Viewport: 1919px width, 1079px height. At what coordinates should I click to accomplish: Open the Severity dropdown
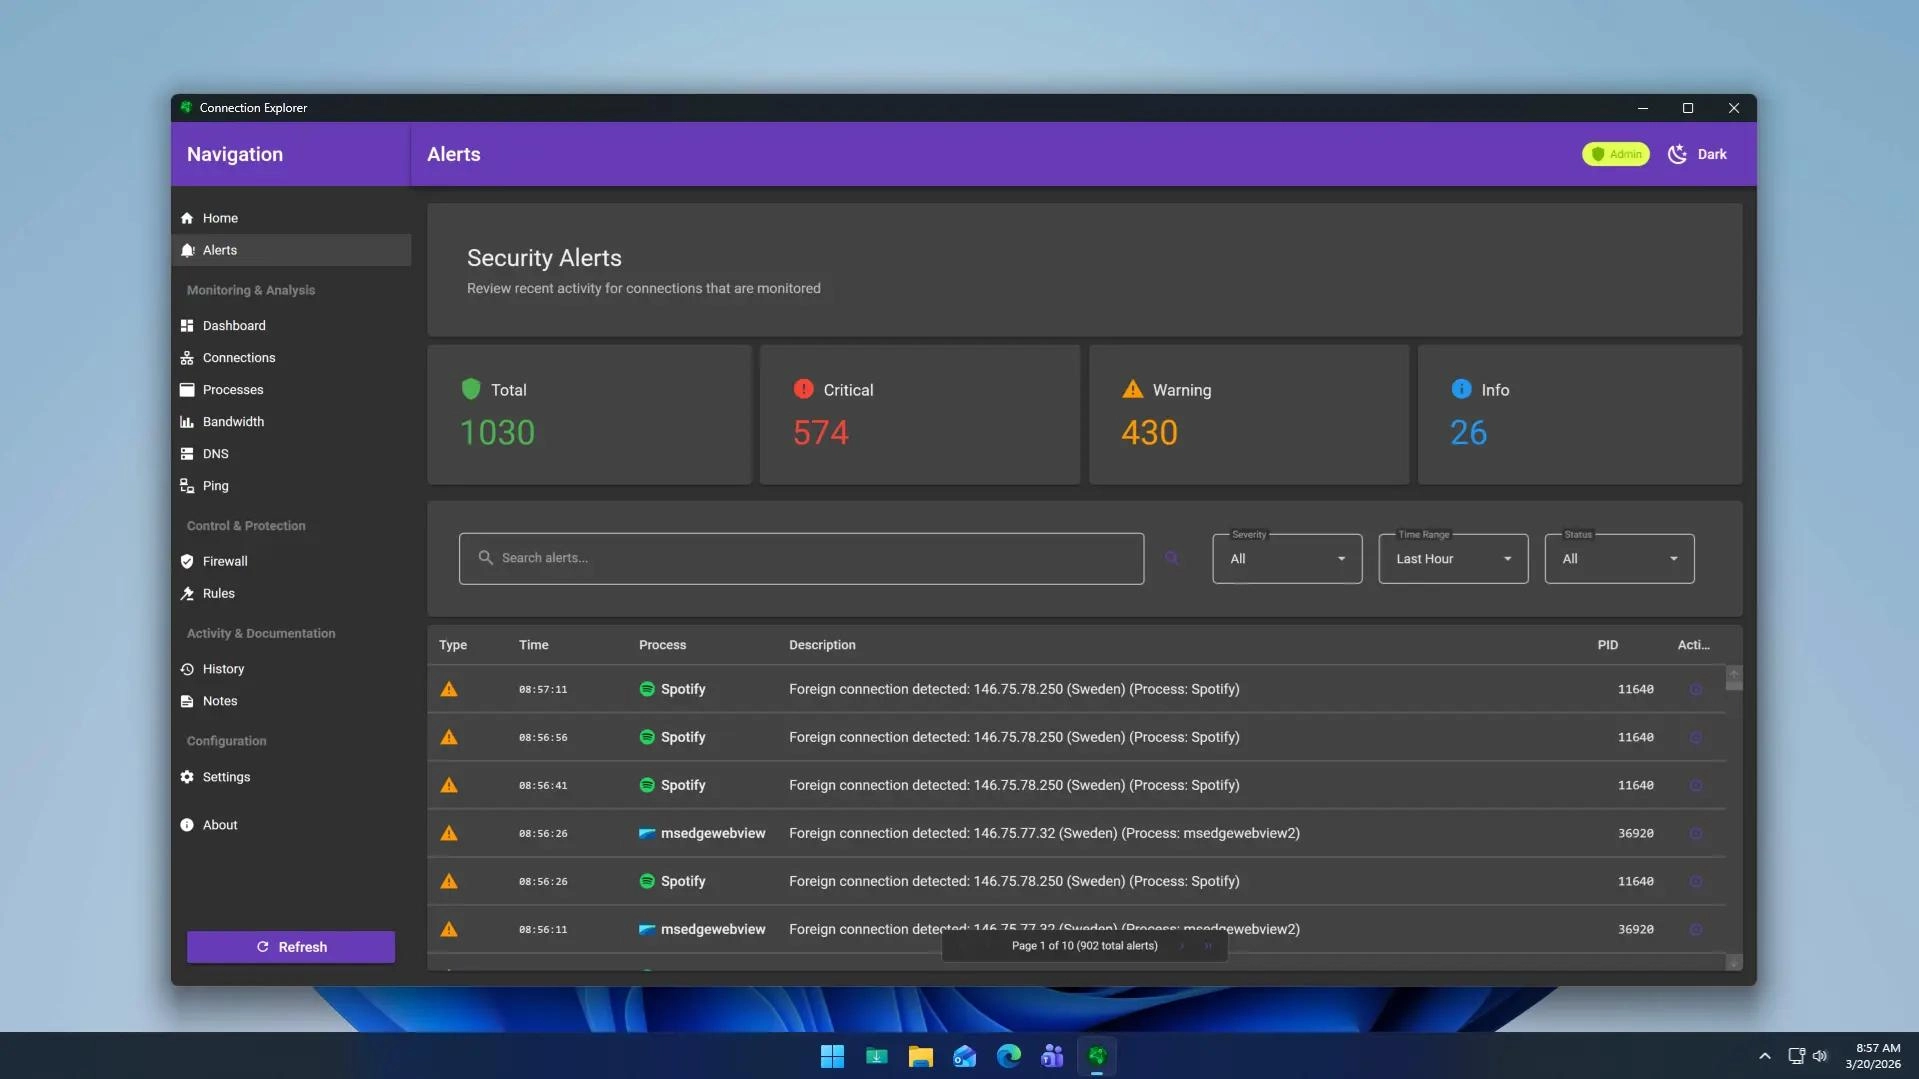click(1286, 558)
